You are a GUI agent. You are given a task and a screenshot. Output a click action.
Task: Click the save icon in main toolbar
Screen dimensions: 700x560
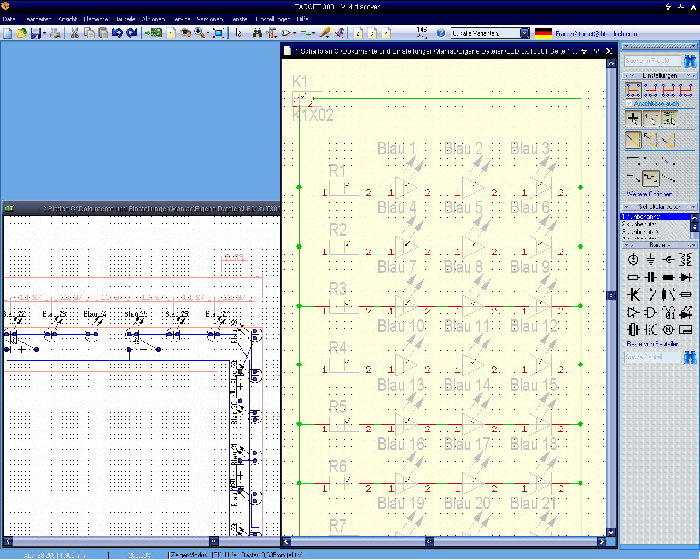[37, 33]
